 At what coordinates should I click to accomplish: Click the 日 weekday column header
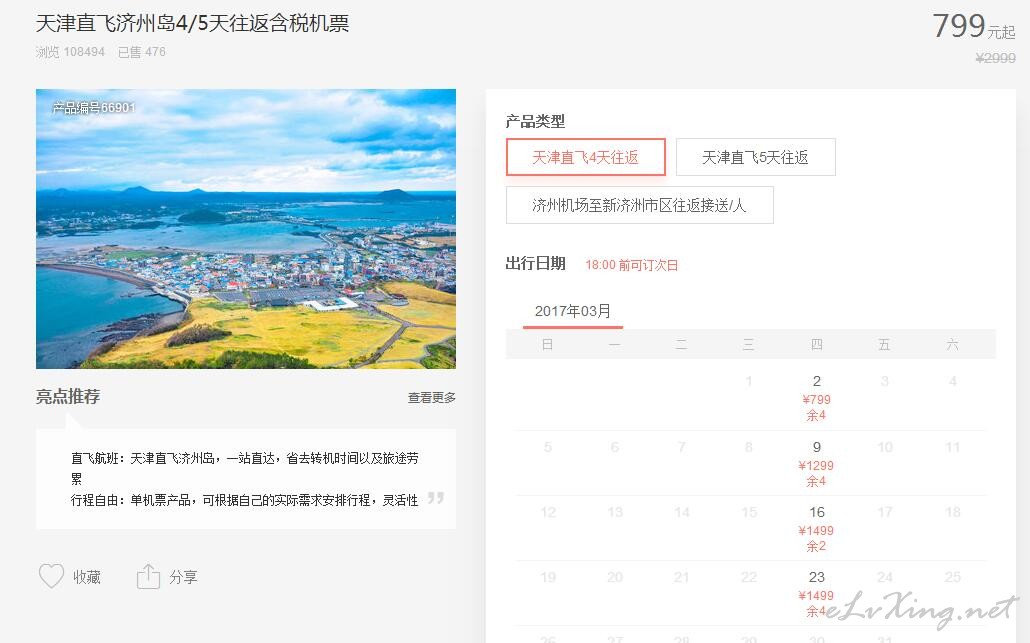pos(547,345)
